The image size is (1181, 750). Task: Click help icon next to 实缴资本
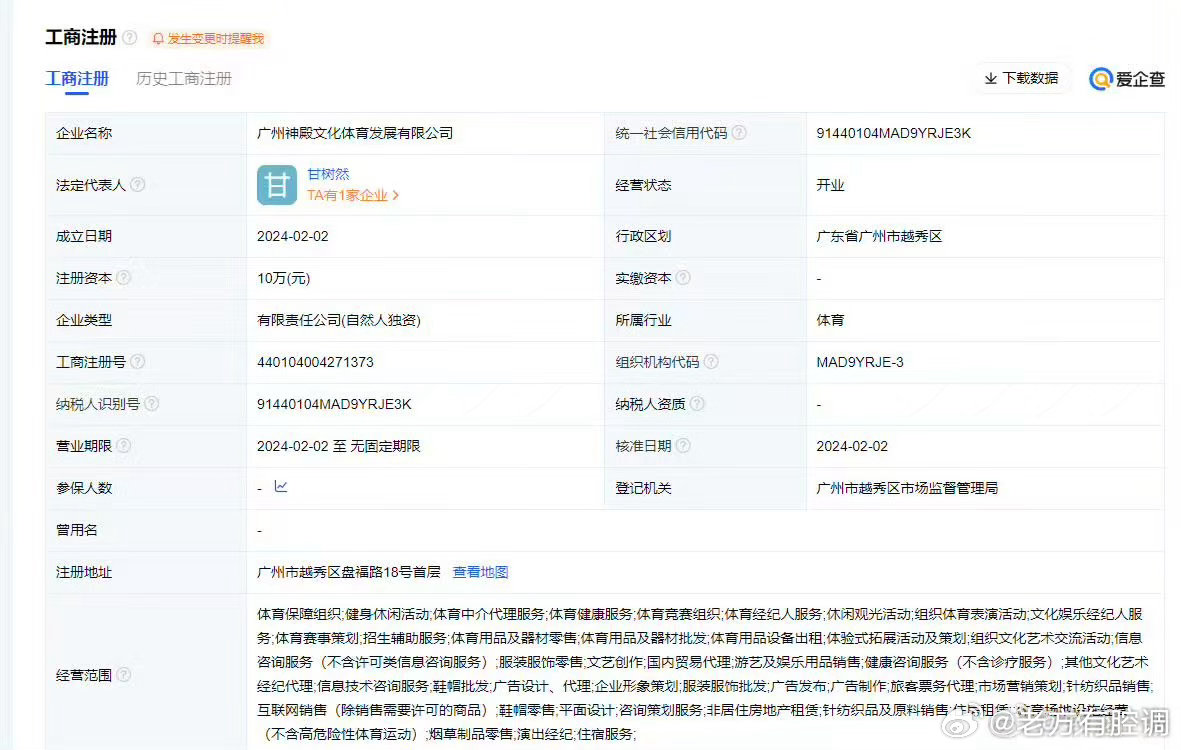pos(682,278)
